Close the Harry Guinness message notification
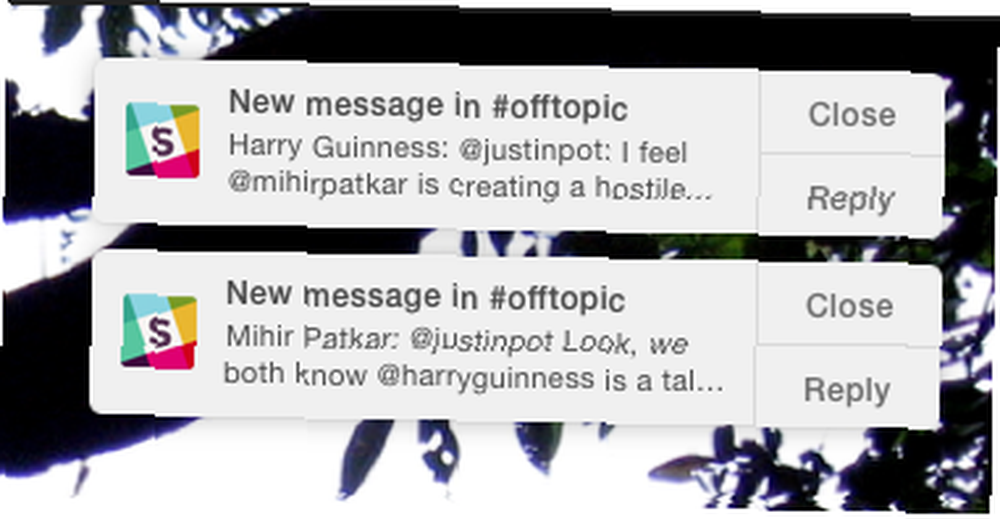The image size is (1000, 519). coord(851,115)
